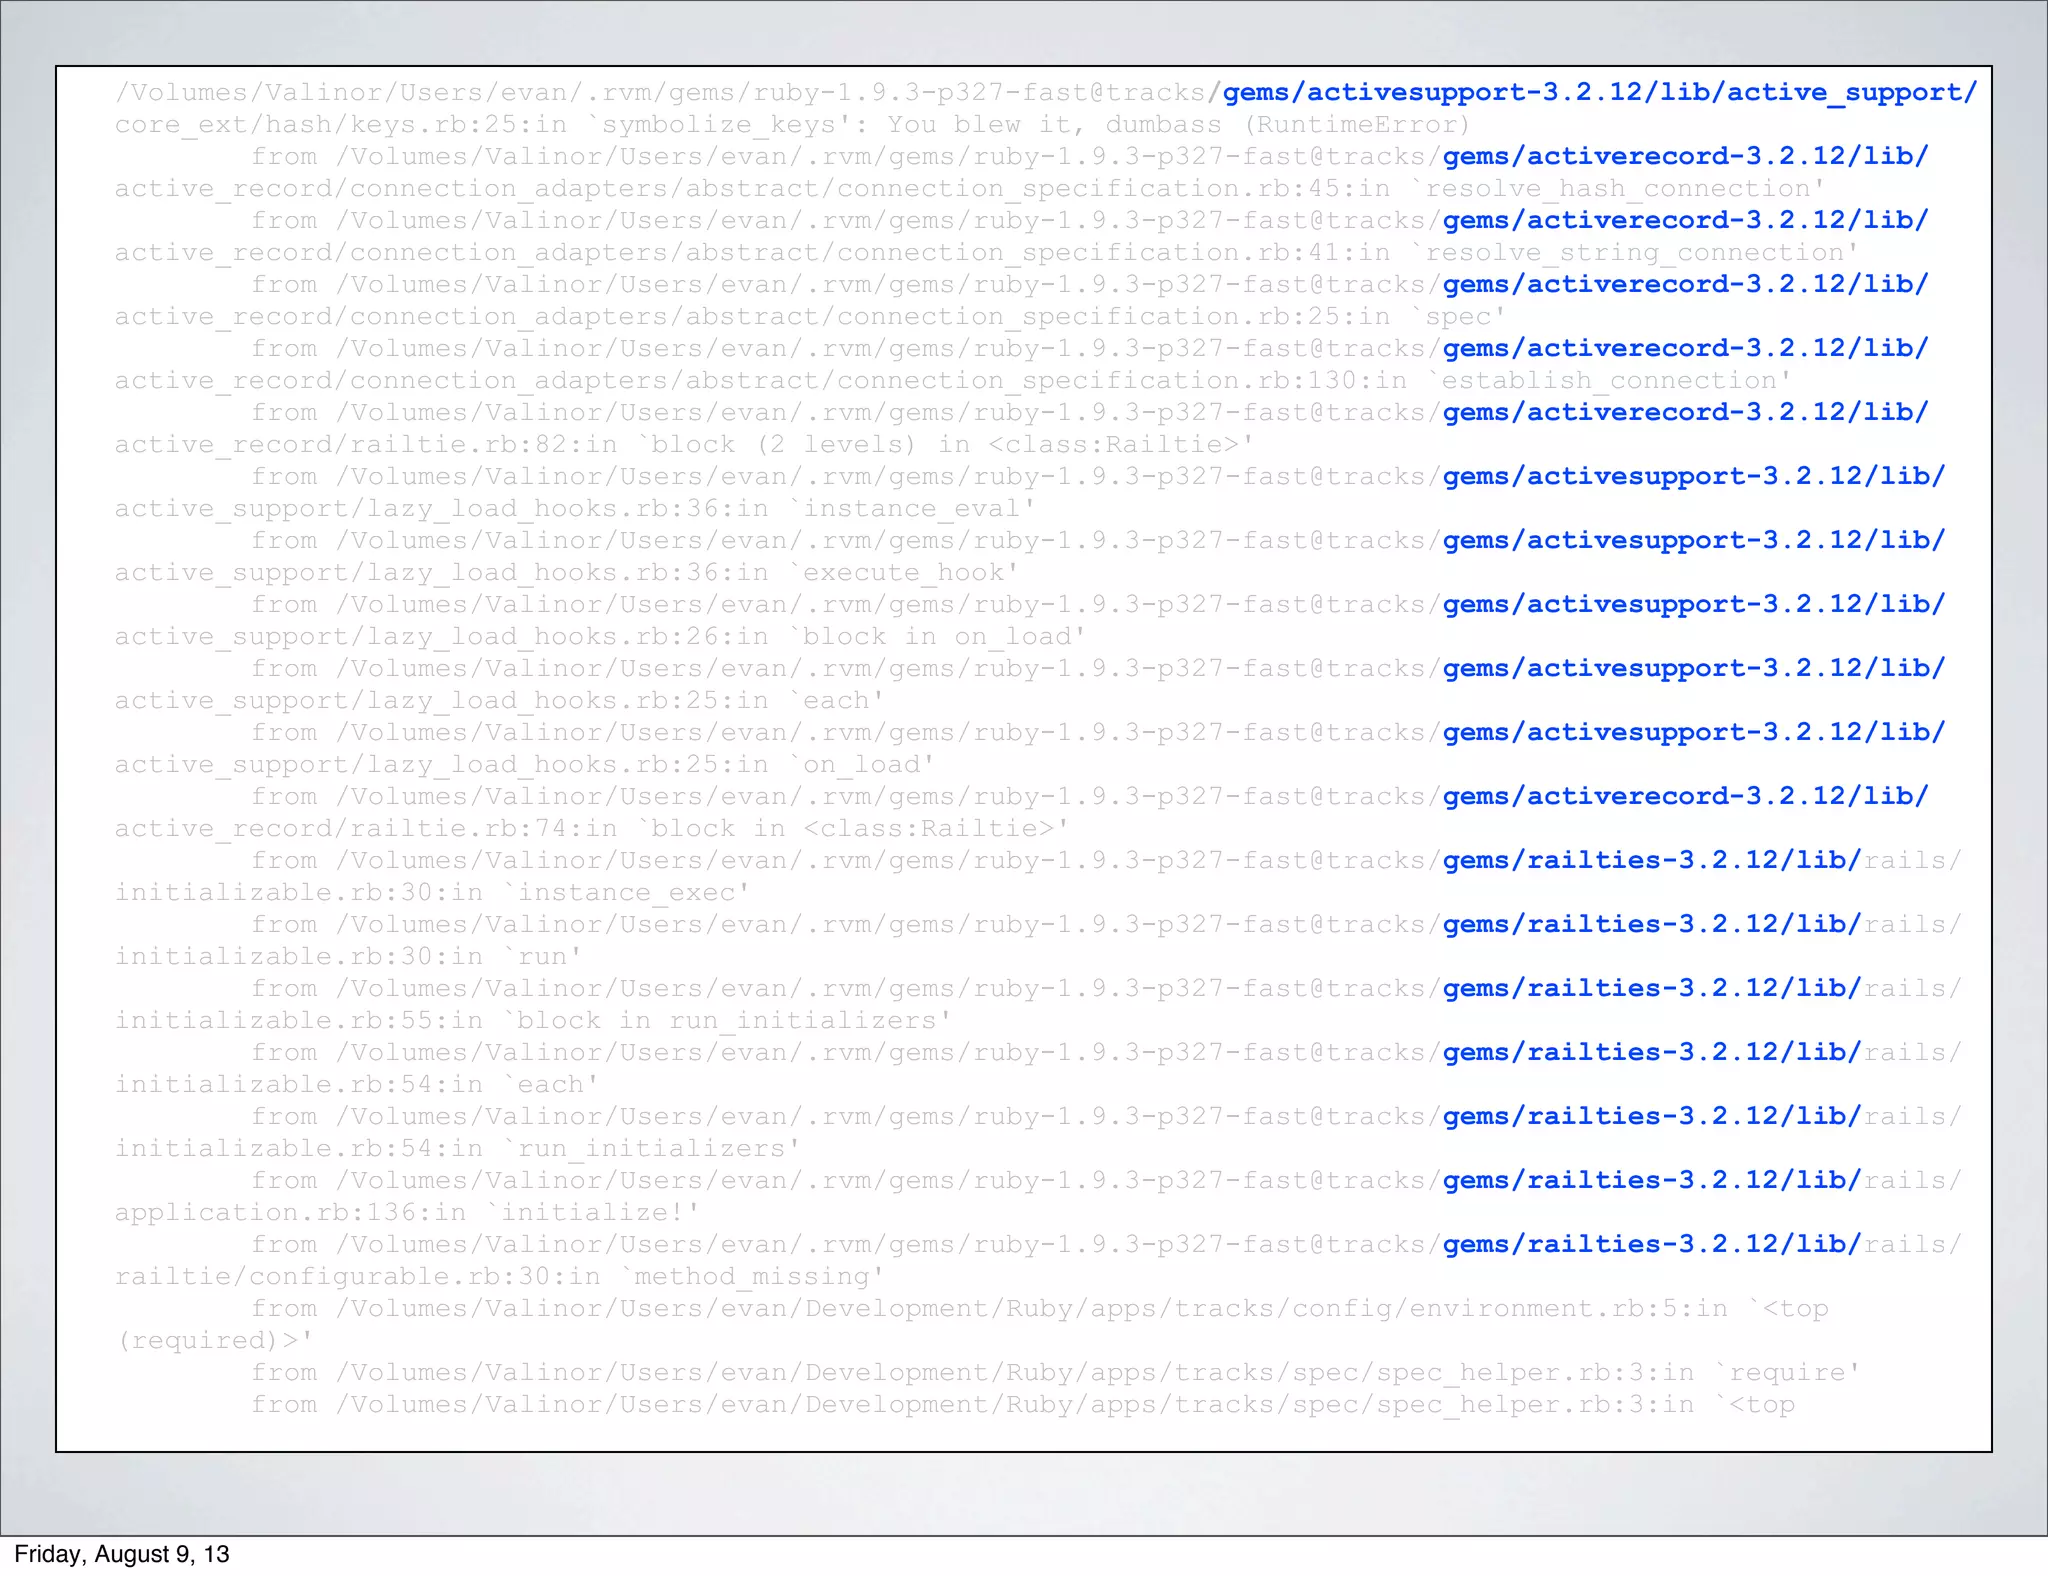
Task: Select the 'initializable.rb:55:in `block in run_initializers'' line
Action: [x=533, y=1020]
